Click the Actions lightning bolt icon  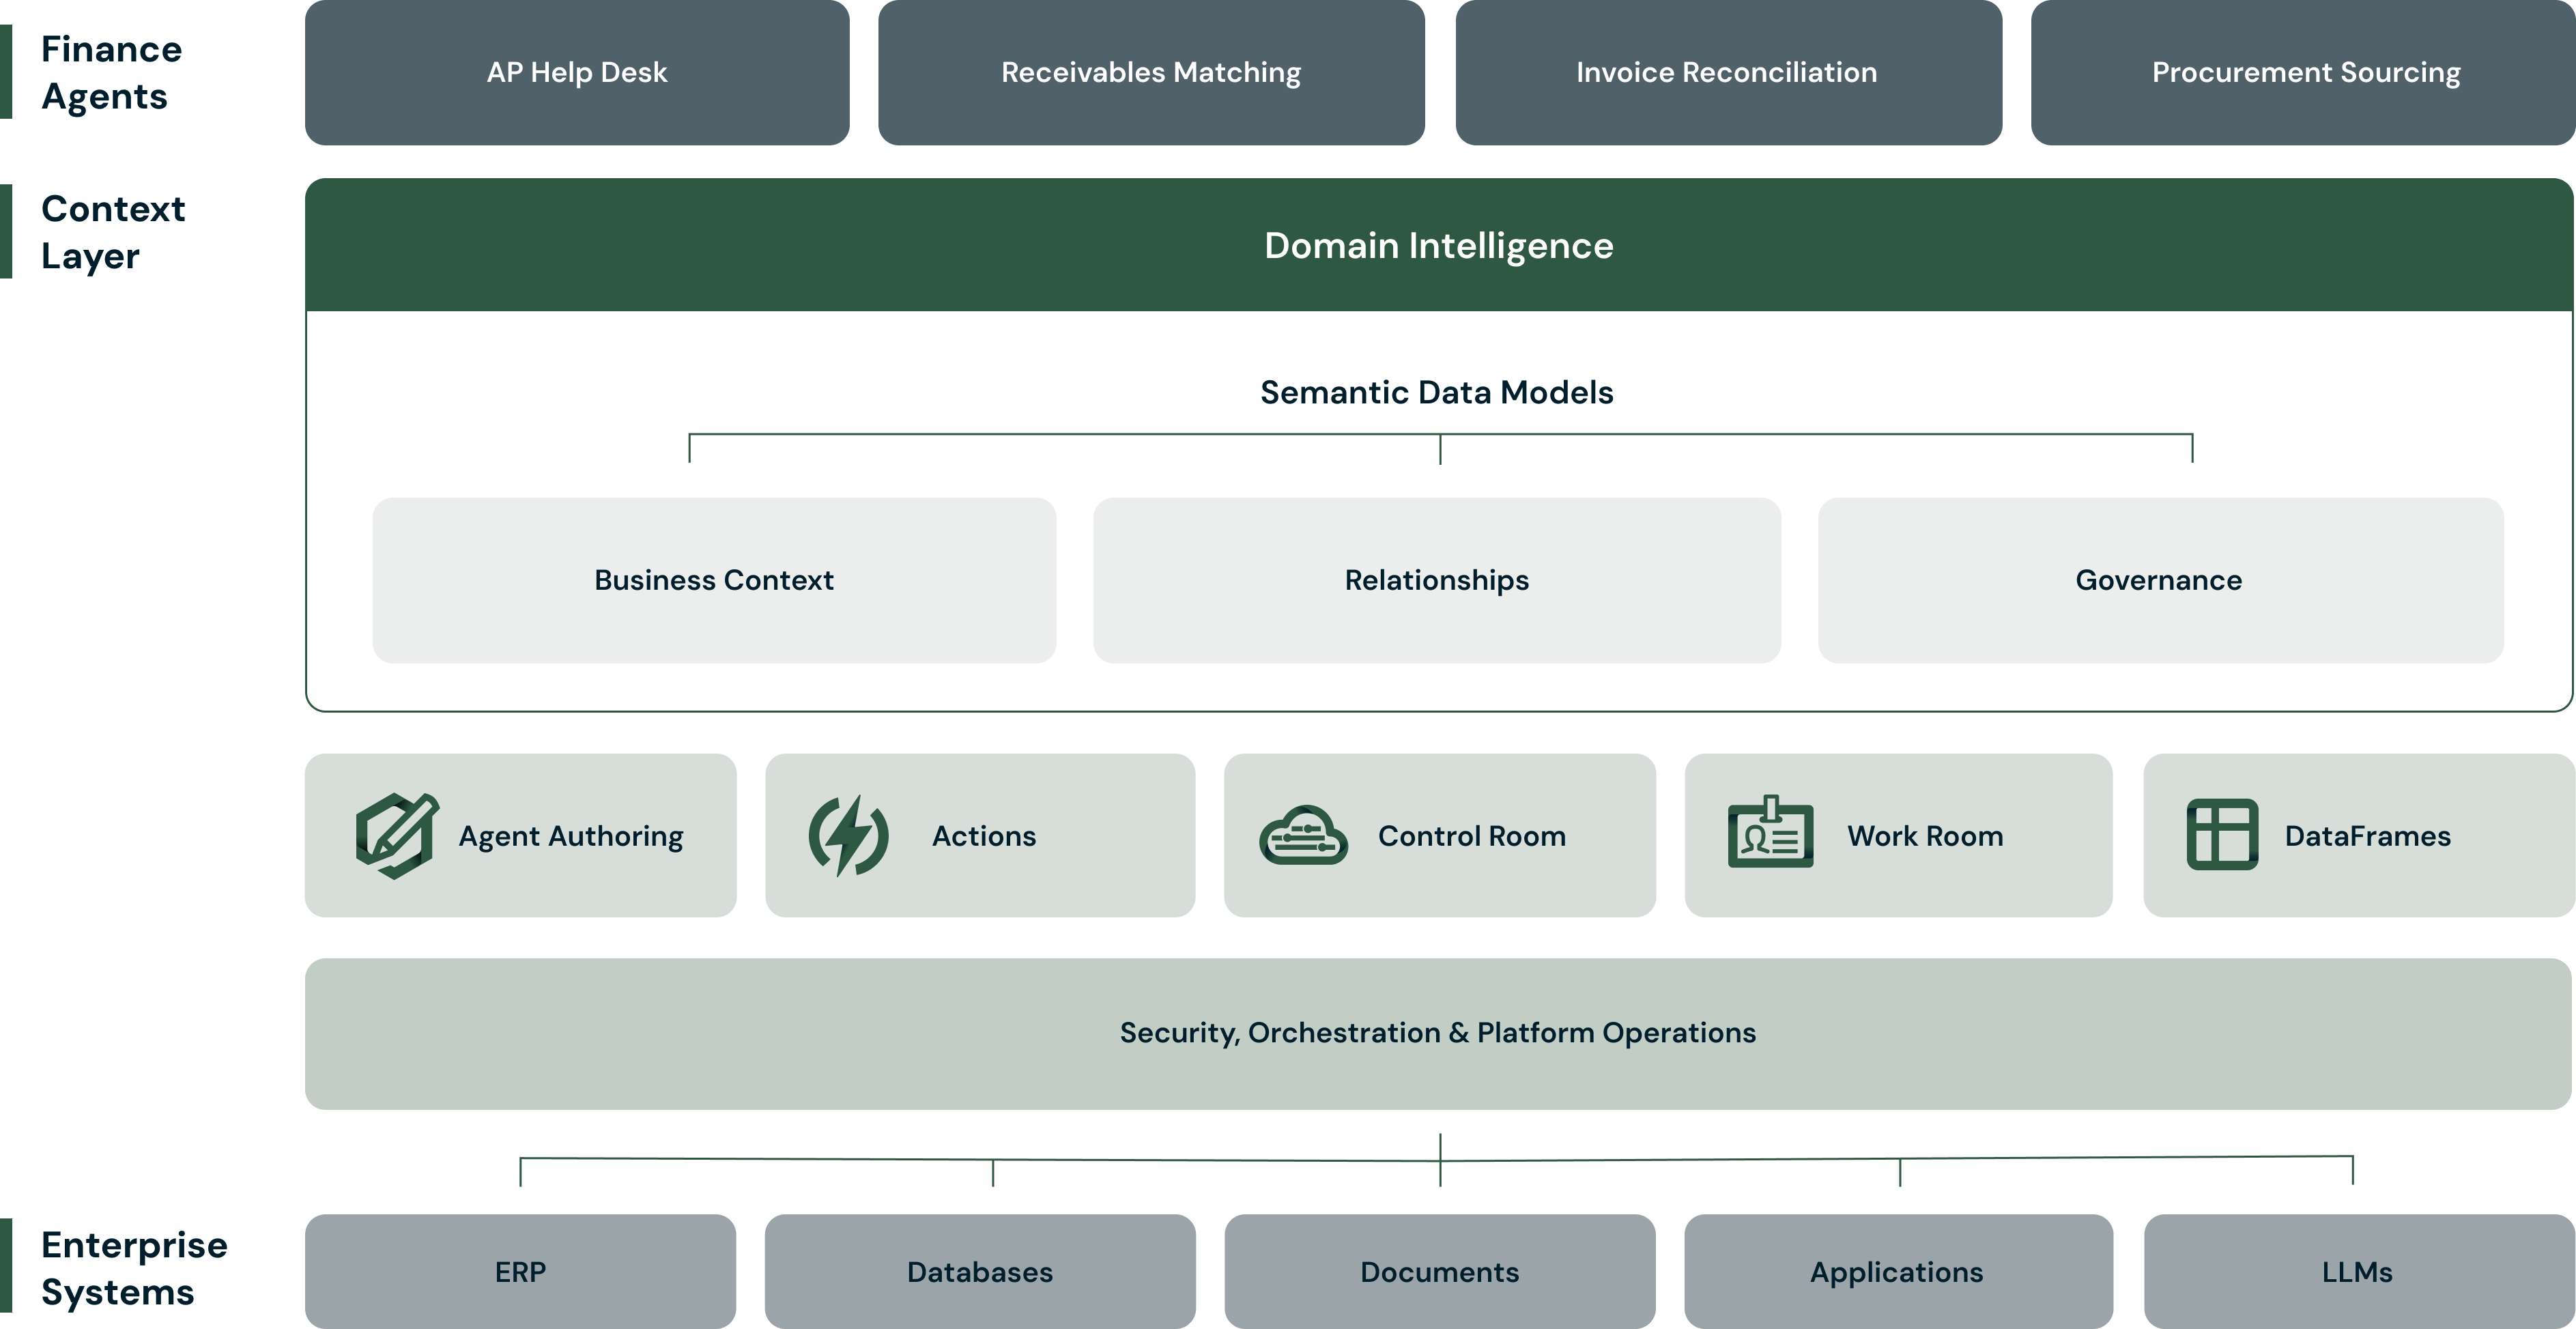tap(848, 836)
